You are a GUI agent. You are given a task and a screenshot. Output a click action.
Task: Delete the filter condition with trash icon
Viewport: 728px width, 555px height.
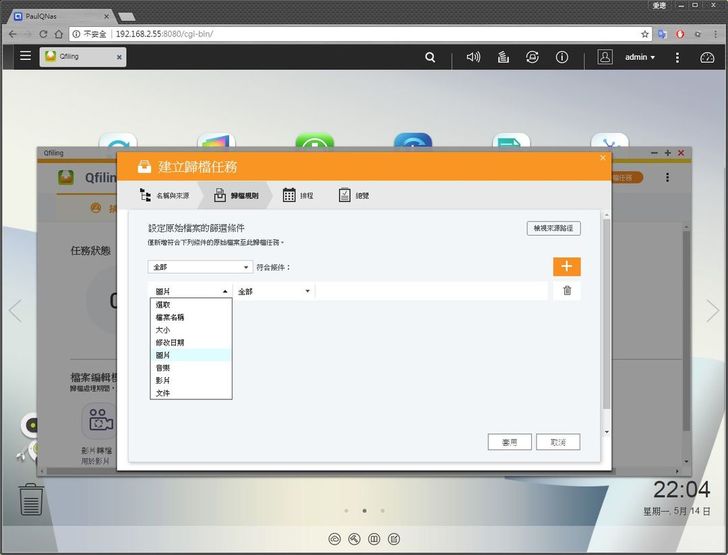click(567, 291)
